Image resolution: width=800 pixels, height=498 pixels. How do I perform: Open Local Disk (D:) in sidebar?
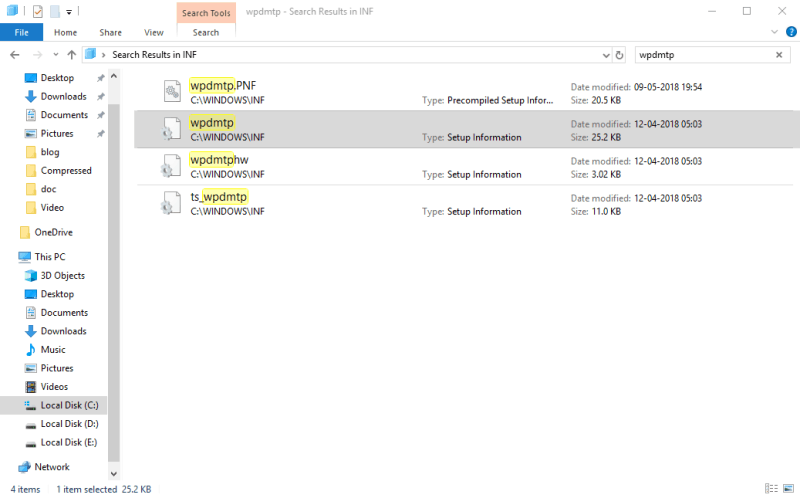coord(68,423)
